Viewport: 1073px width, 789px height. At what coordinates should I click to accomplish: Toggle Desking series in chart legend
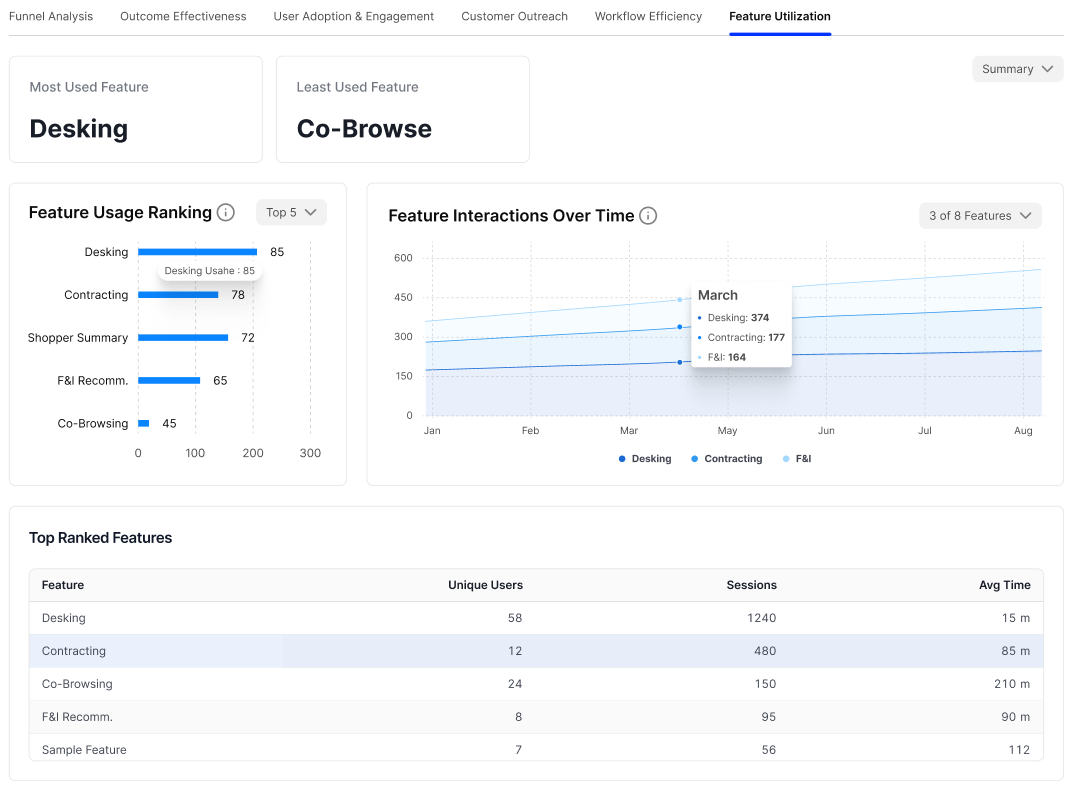pyautogui.click(x=645, y=459)
